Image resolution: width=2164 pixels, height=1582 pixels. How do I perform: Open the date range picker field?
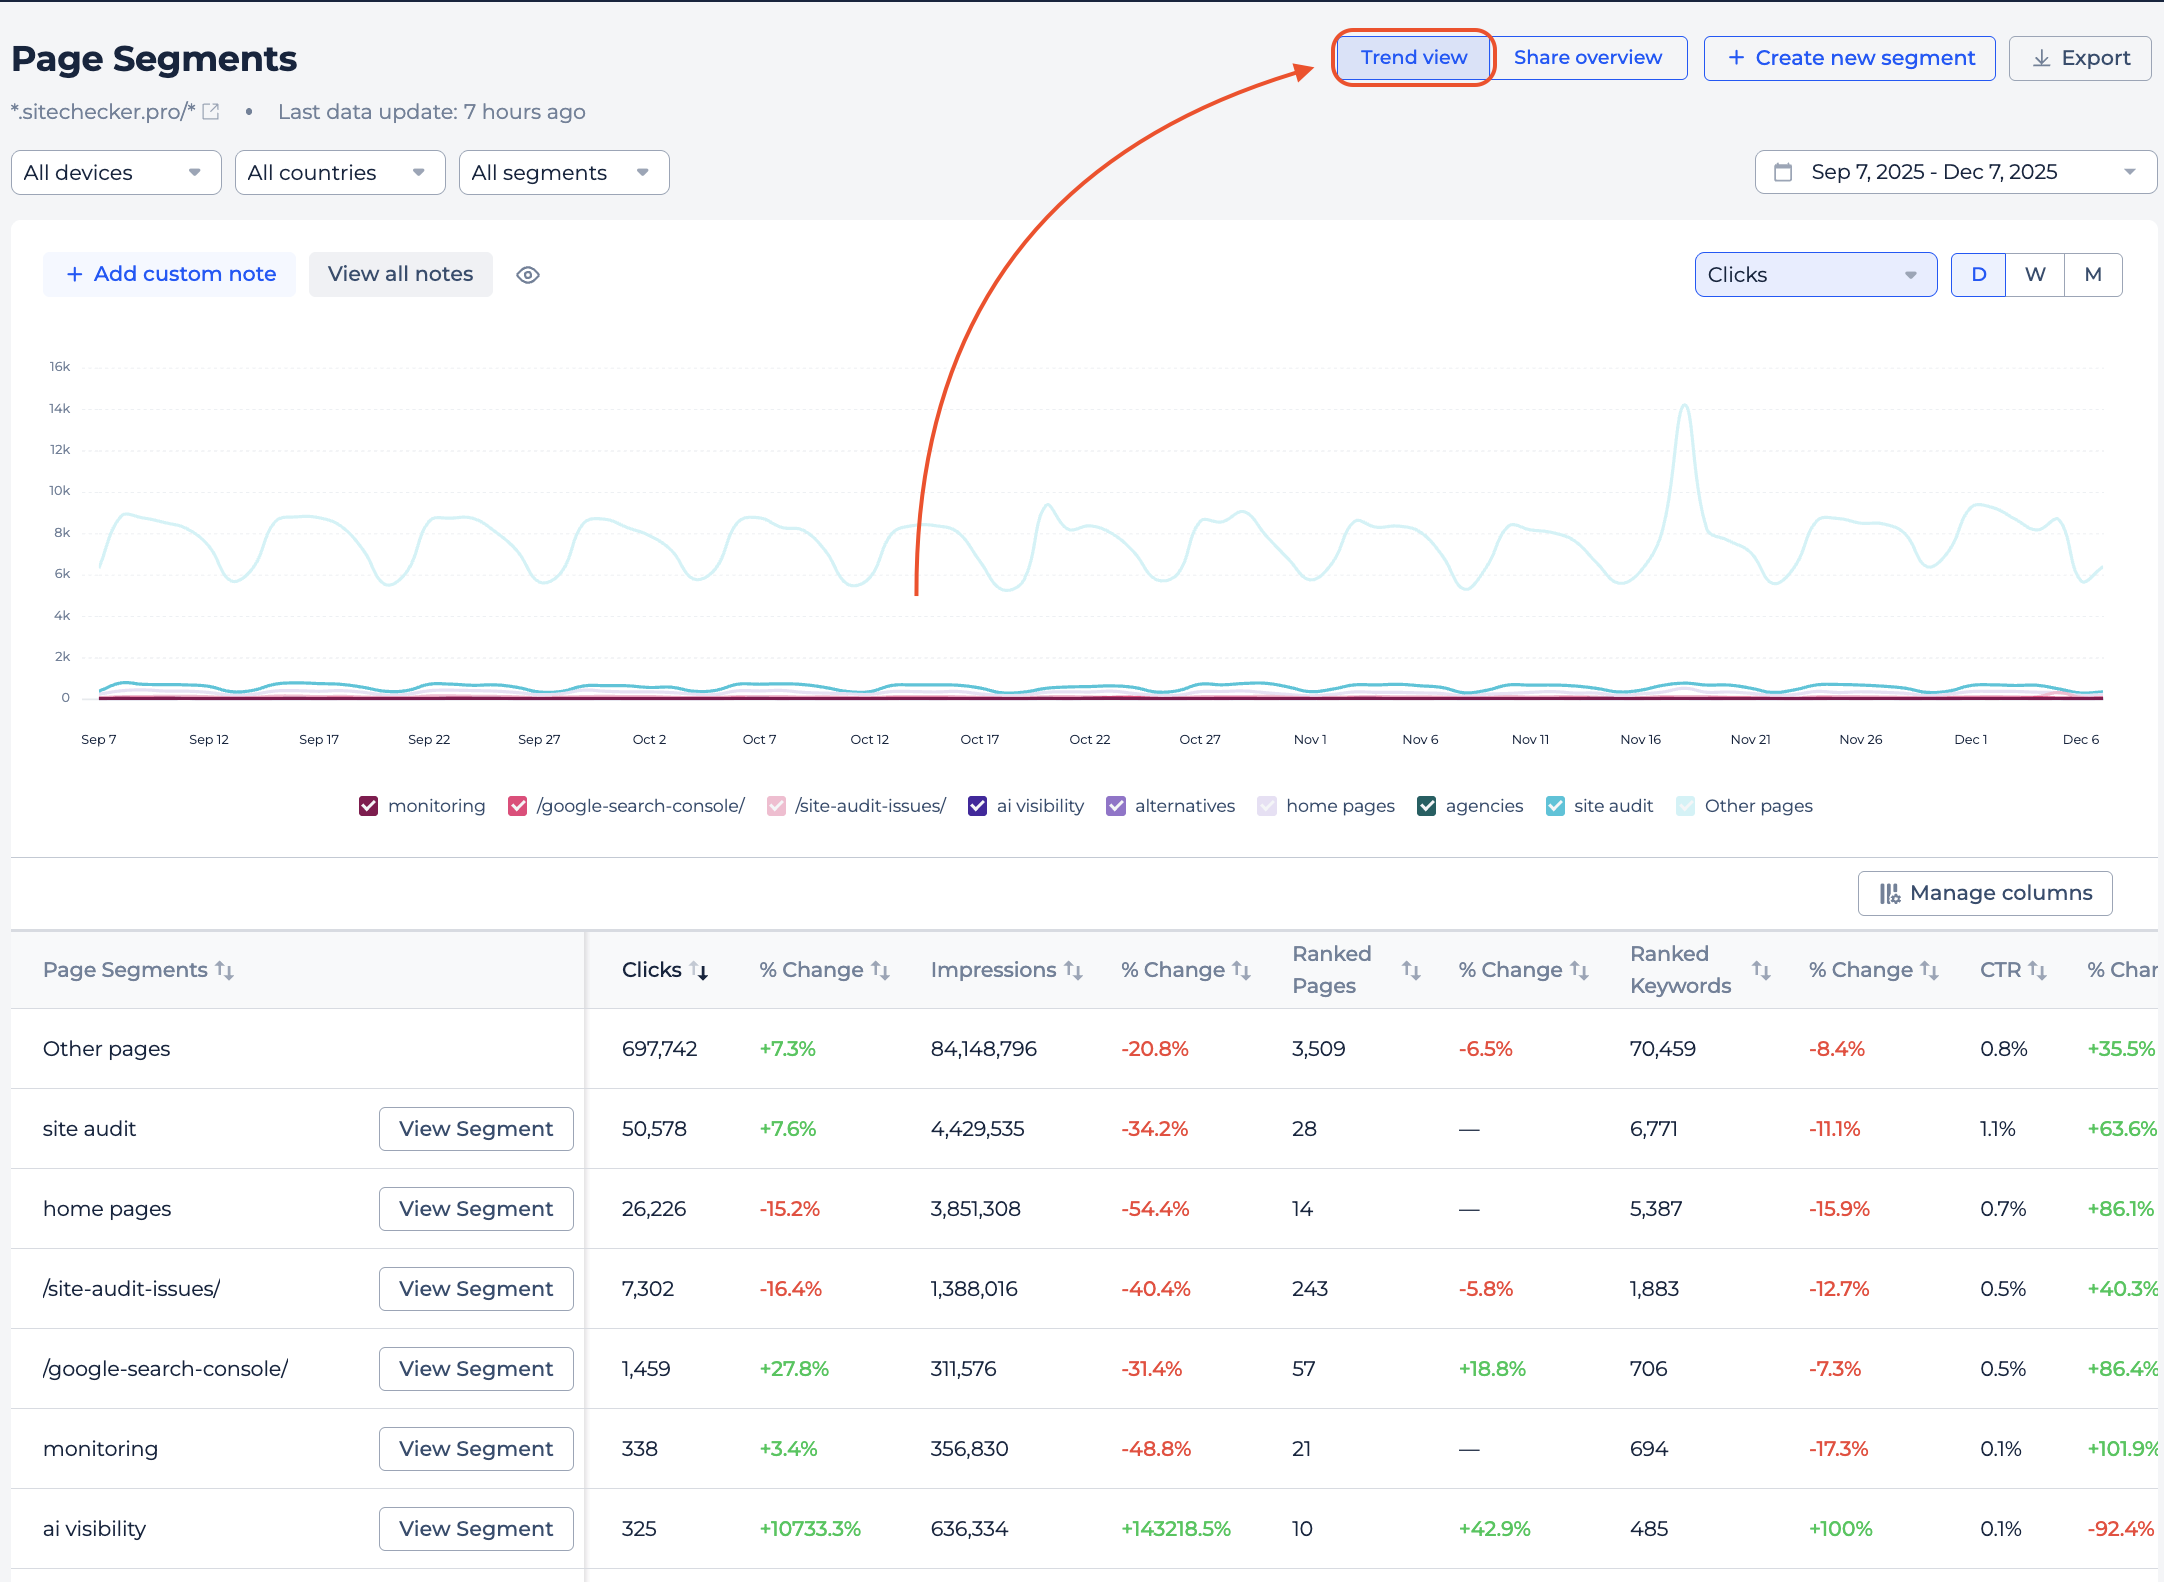pos(1955,172)
